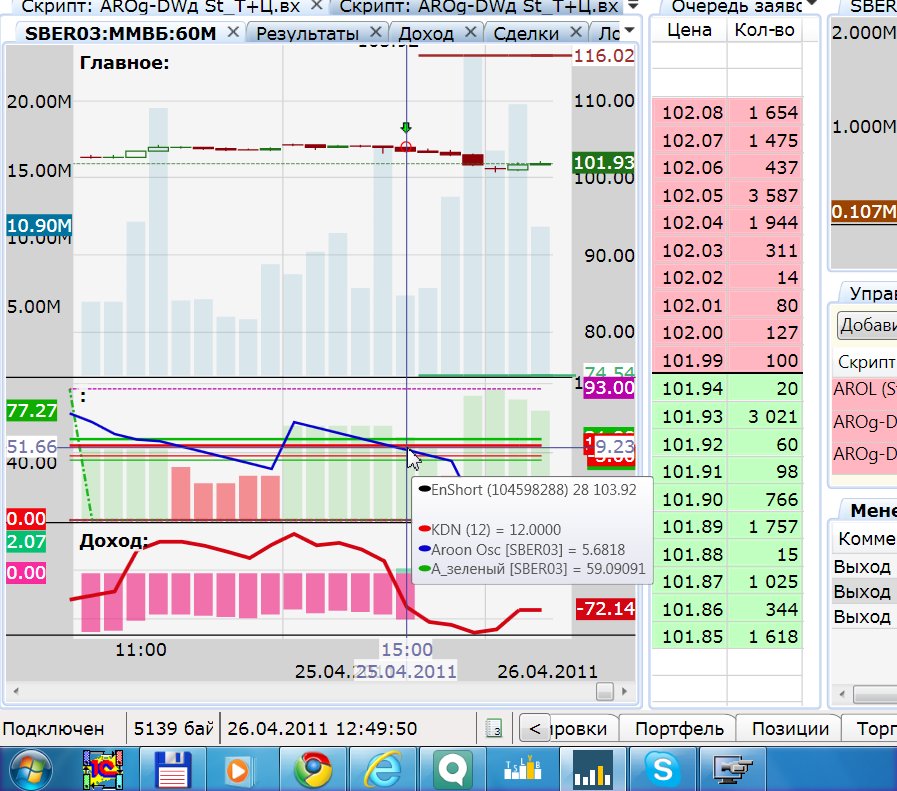Screen dimensions: 897x791
Task: Open script tabs overflow dropdown arrow
Action: point(633,6)
